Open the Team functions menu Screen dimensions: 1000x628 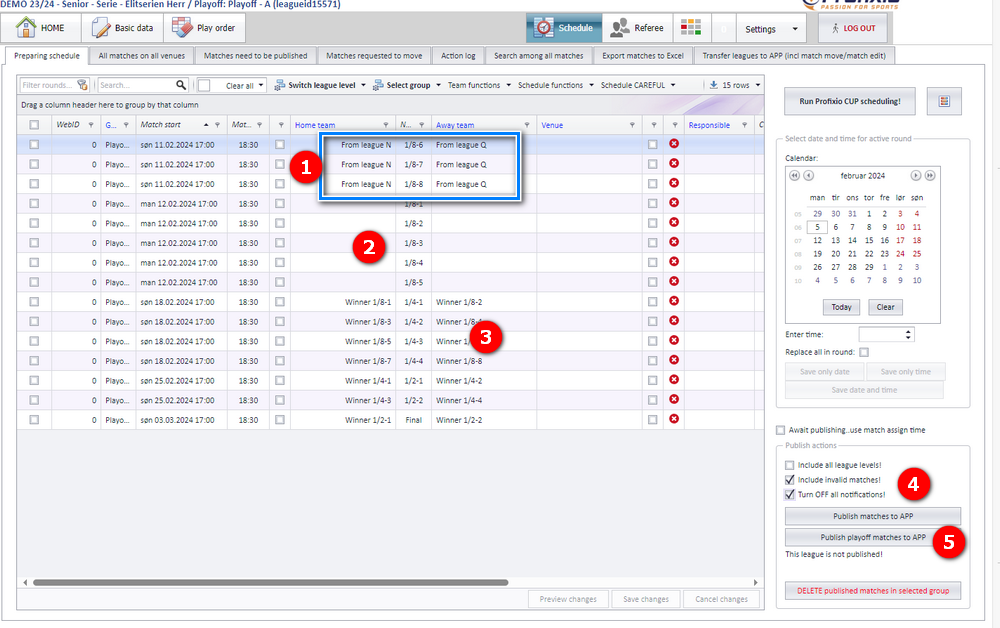[479, 85]
